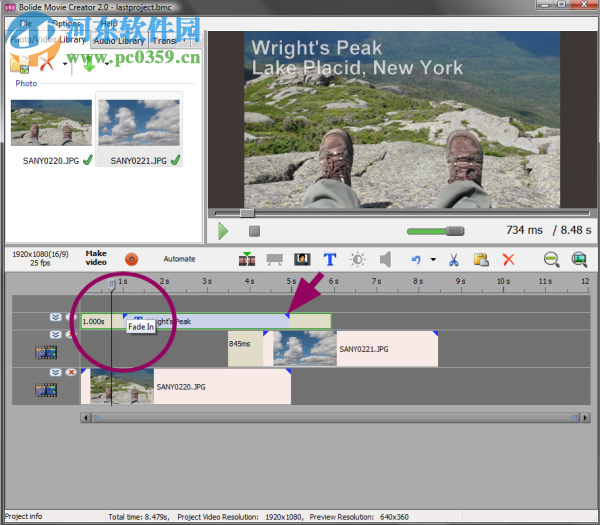Click the brightness sun icon

pyautogui.click(x=358, y=259)
